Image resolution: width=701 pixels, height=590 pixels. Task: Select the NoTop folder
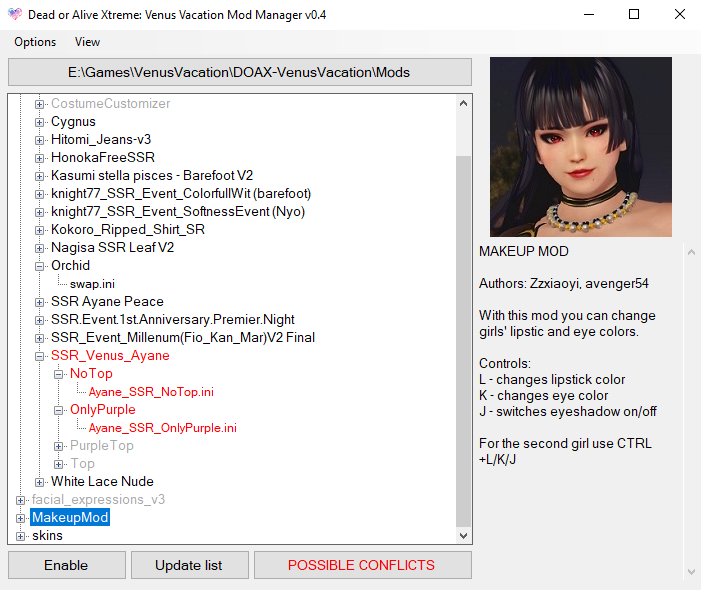(91, 373)
